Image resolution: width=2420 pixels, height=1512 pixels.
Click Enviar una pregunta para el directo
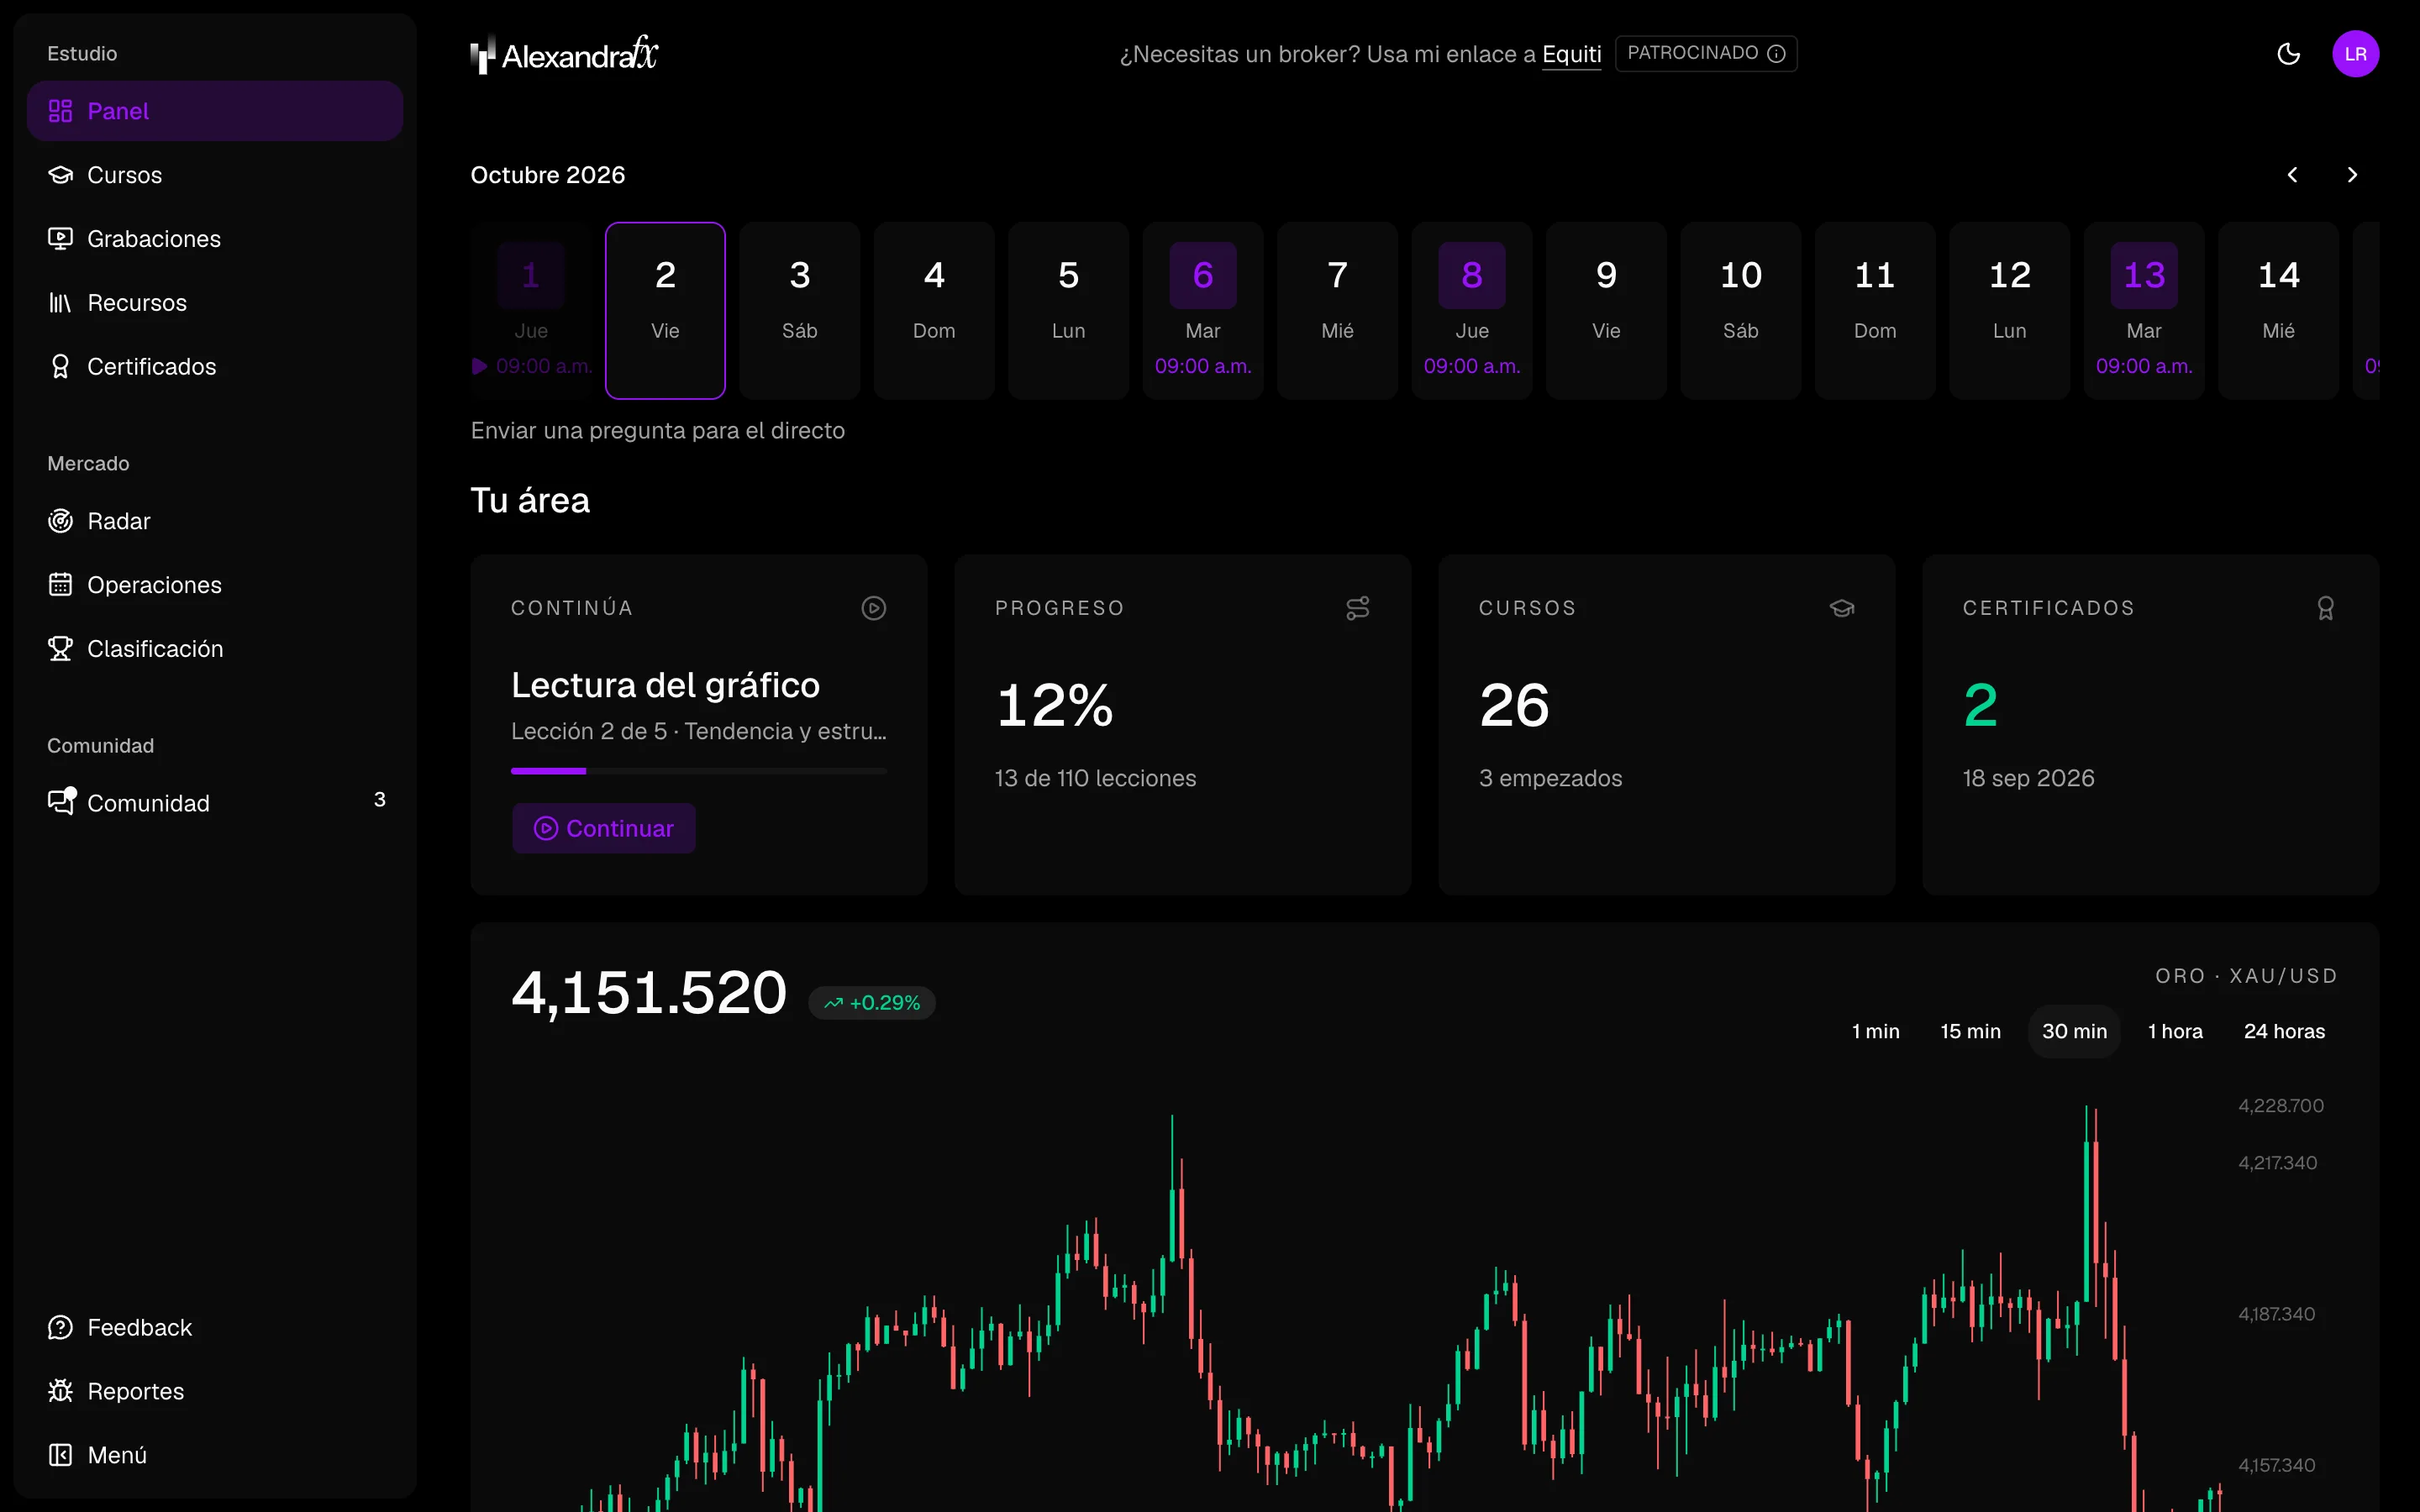tap(658, 431)
